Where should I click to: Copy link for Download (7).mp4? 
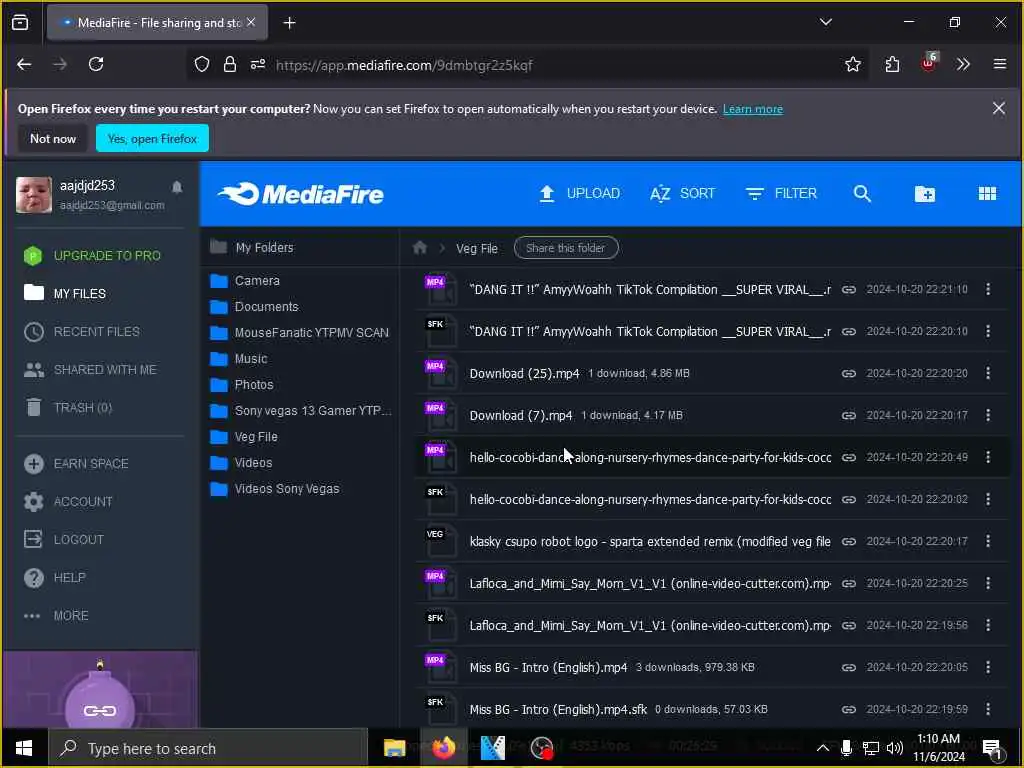(x=848, y=415)
